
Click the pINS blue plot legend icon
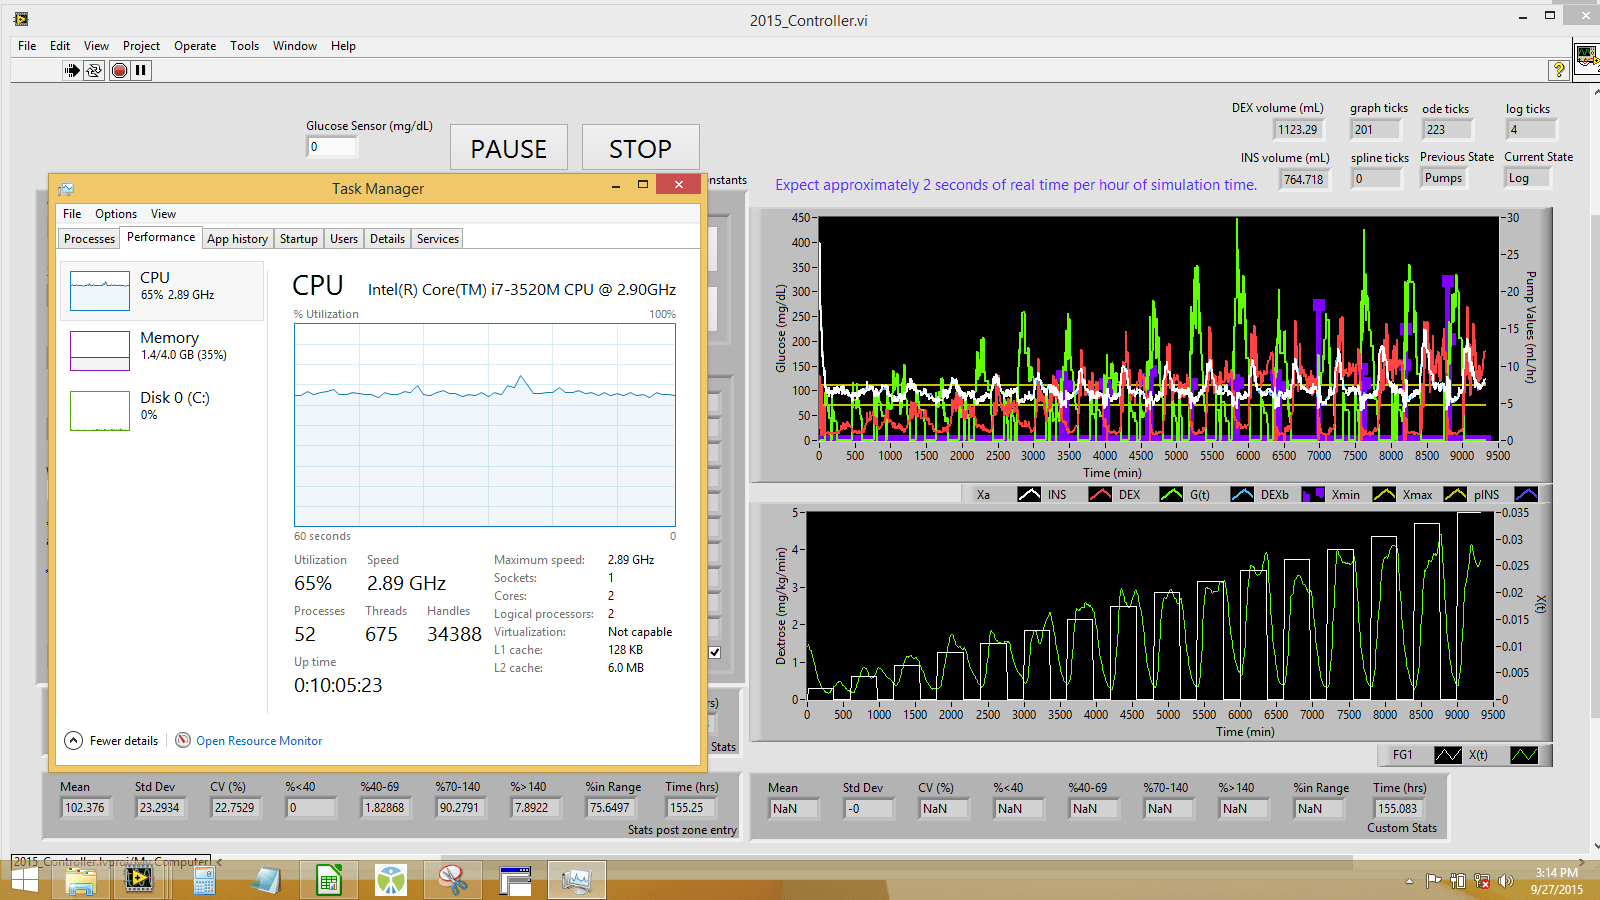click(1526, 494)
